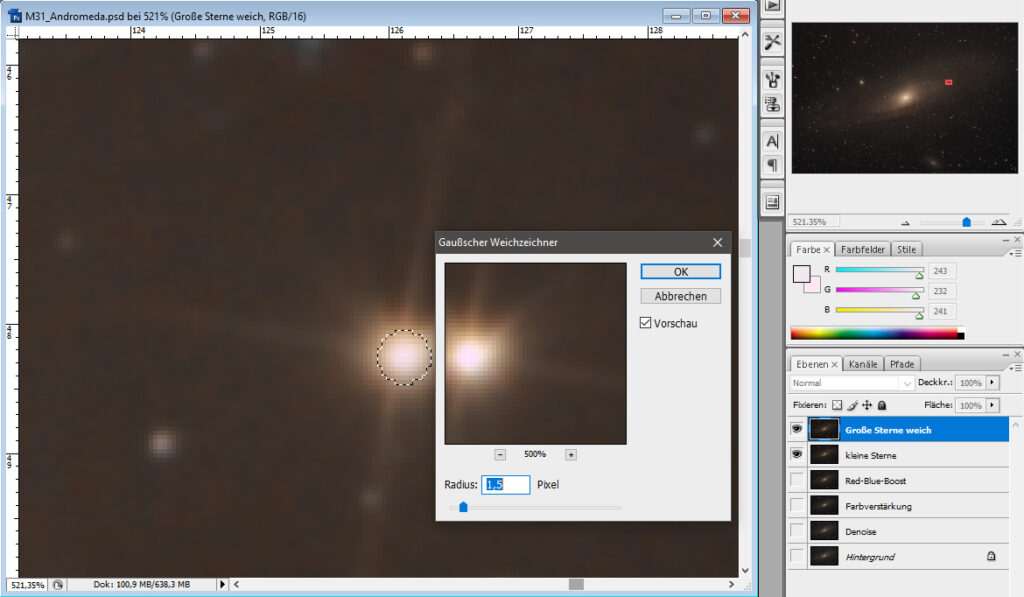Close the Ebenen tab with its X
This screenshot has width=1024, height=597.
[x=834, y=364]
